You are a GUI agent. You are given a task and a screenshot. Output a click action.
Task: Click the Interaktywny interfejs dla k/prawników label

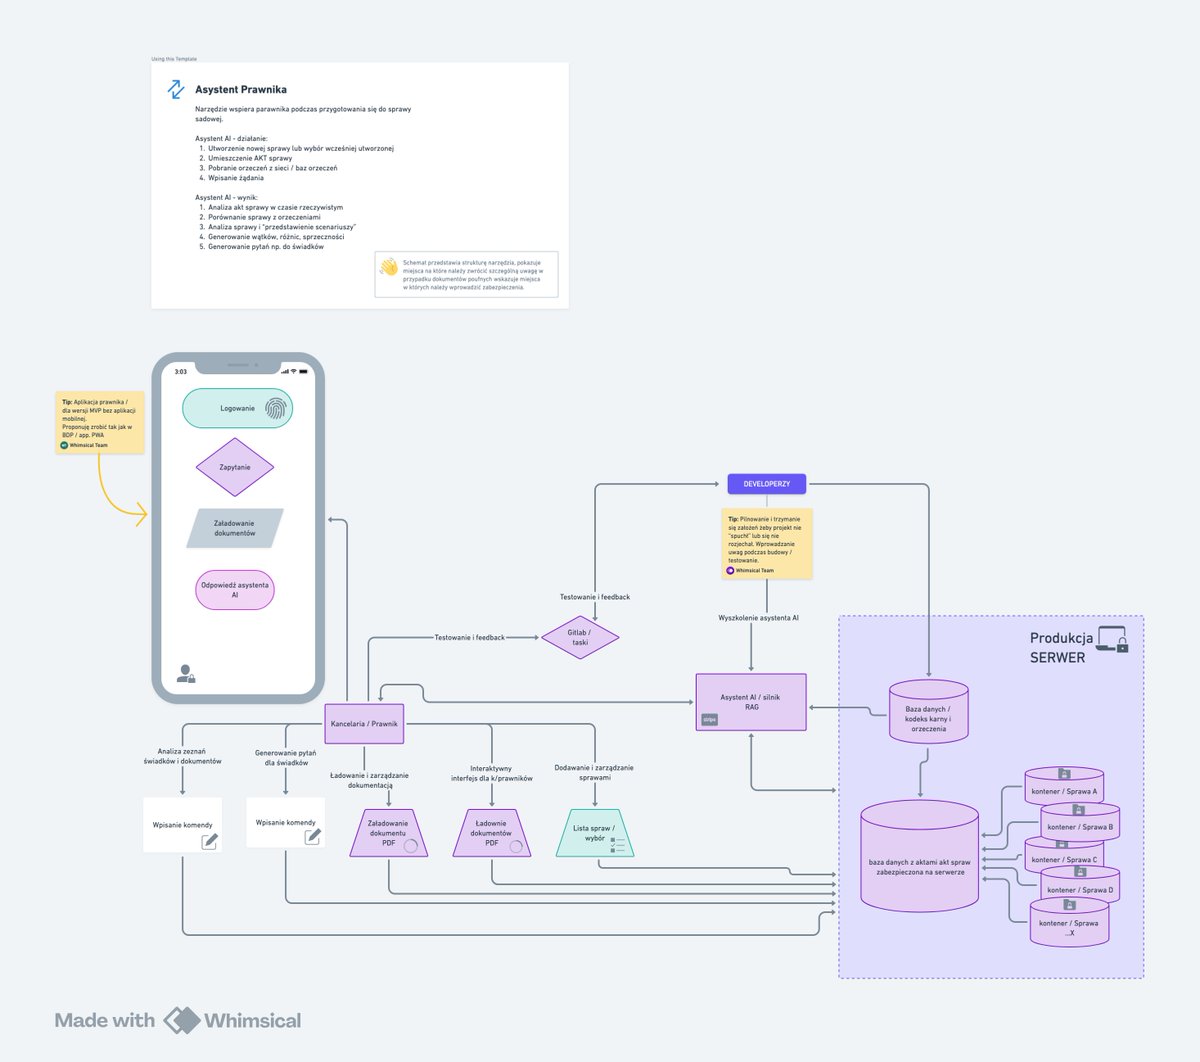pos(491,773)
